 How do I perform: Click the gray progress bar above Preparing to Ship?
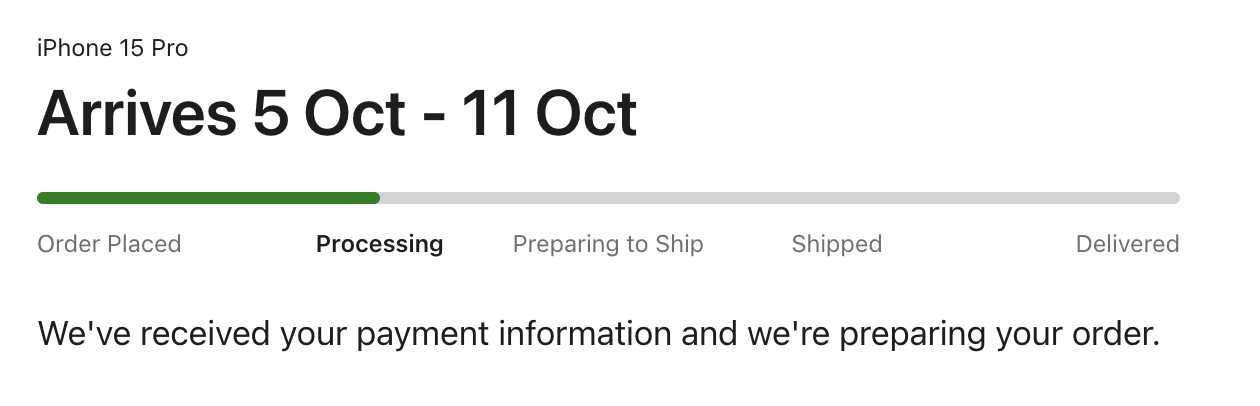pyautogui.click(x=608, y=198)
